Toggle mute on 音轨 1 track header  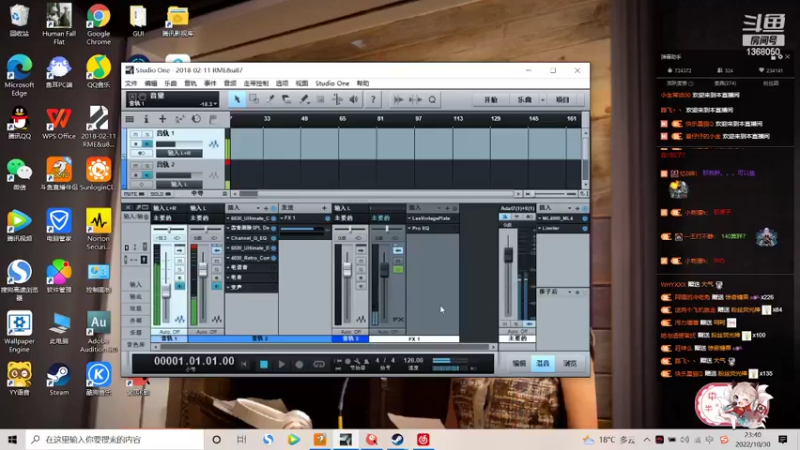pyautogui.click(x=136, y=134)
